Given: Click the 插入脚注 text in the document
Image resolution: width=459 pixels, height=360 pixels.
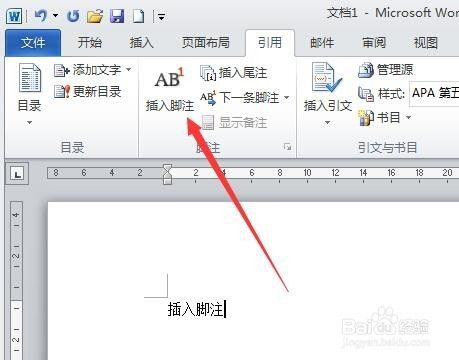Looking at the screenshot, I should 196,309.
